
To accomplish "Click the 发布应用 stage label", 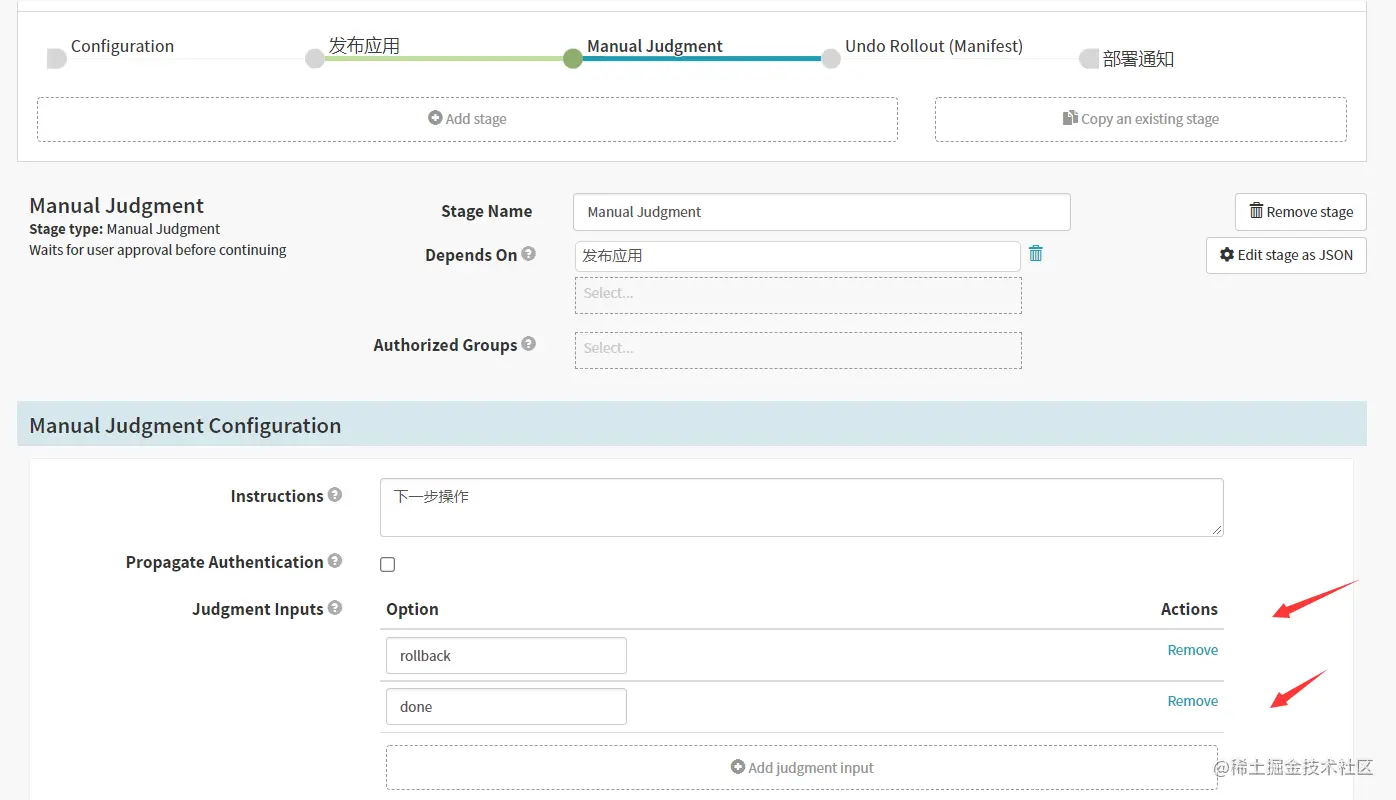I will pos(365,46).
